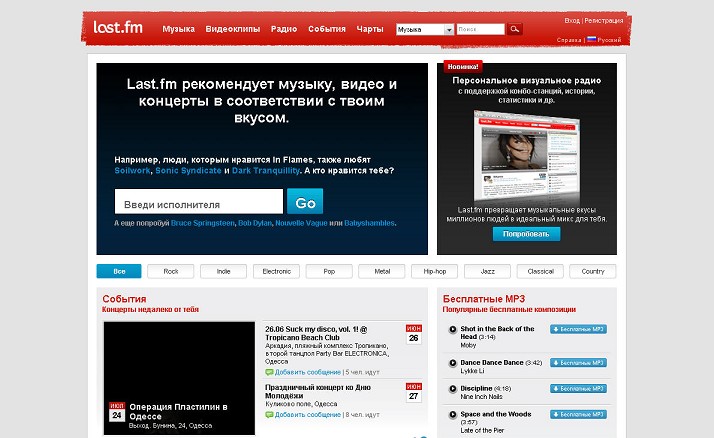
Task: Click the Бесплатные MP3 section heading
Action: pyautogui.click(x=484, y=299)
